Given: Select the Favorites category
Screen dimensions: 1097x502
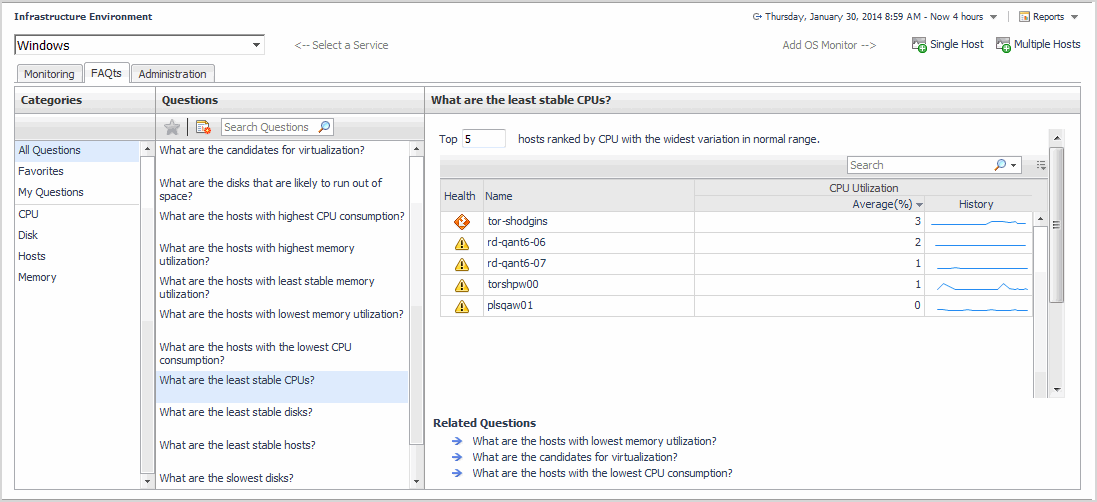Looking at the screenshot, I should click(41, 171).
